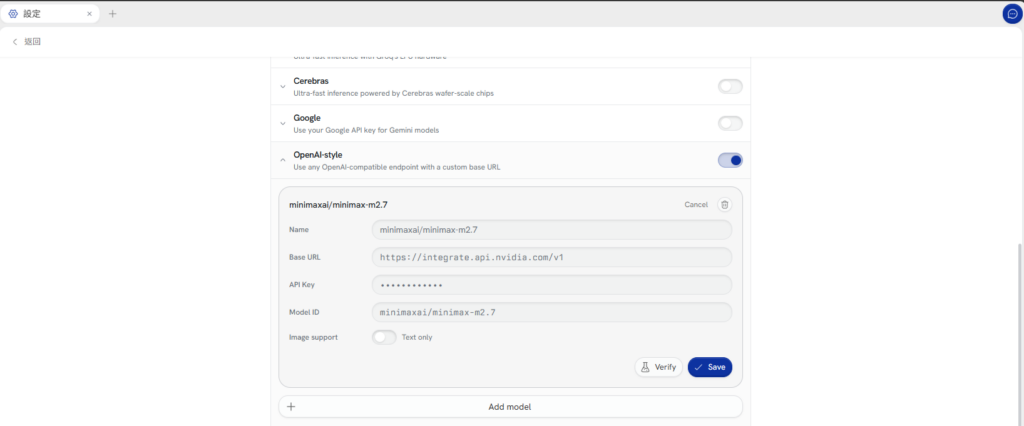
Task: Delete model with the trash icon
Action: tap(724, 205)
